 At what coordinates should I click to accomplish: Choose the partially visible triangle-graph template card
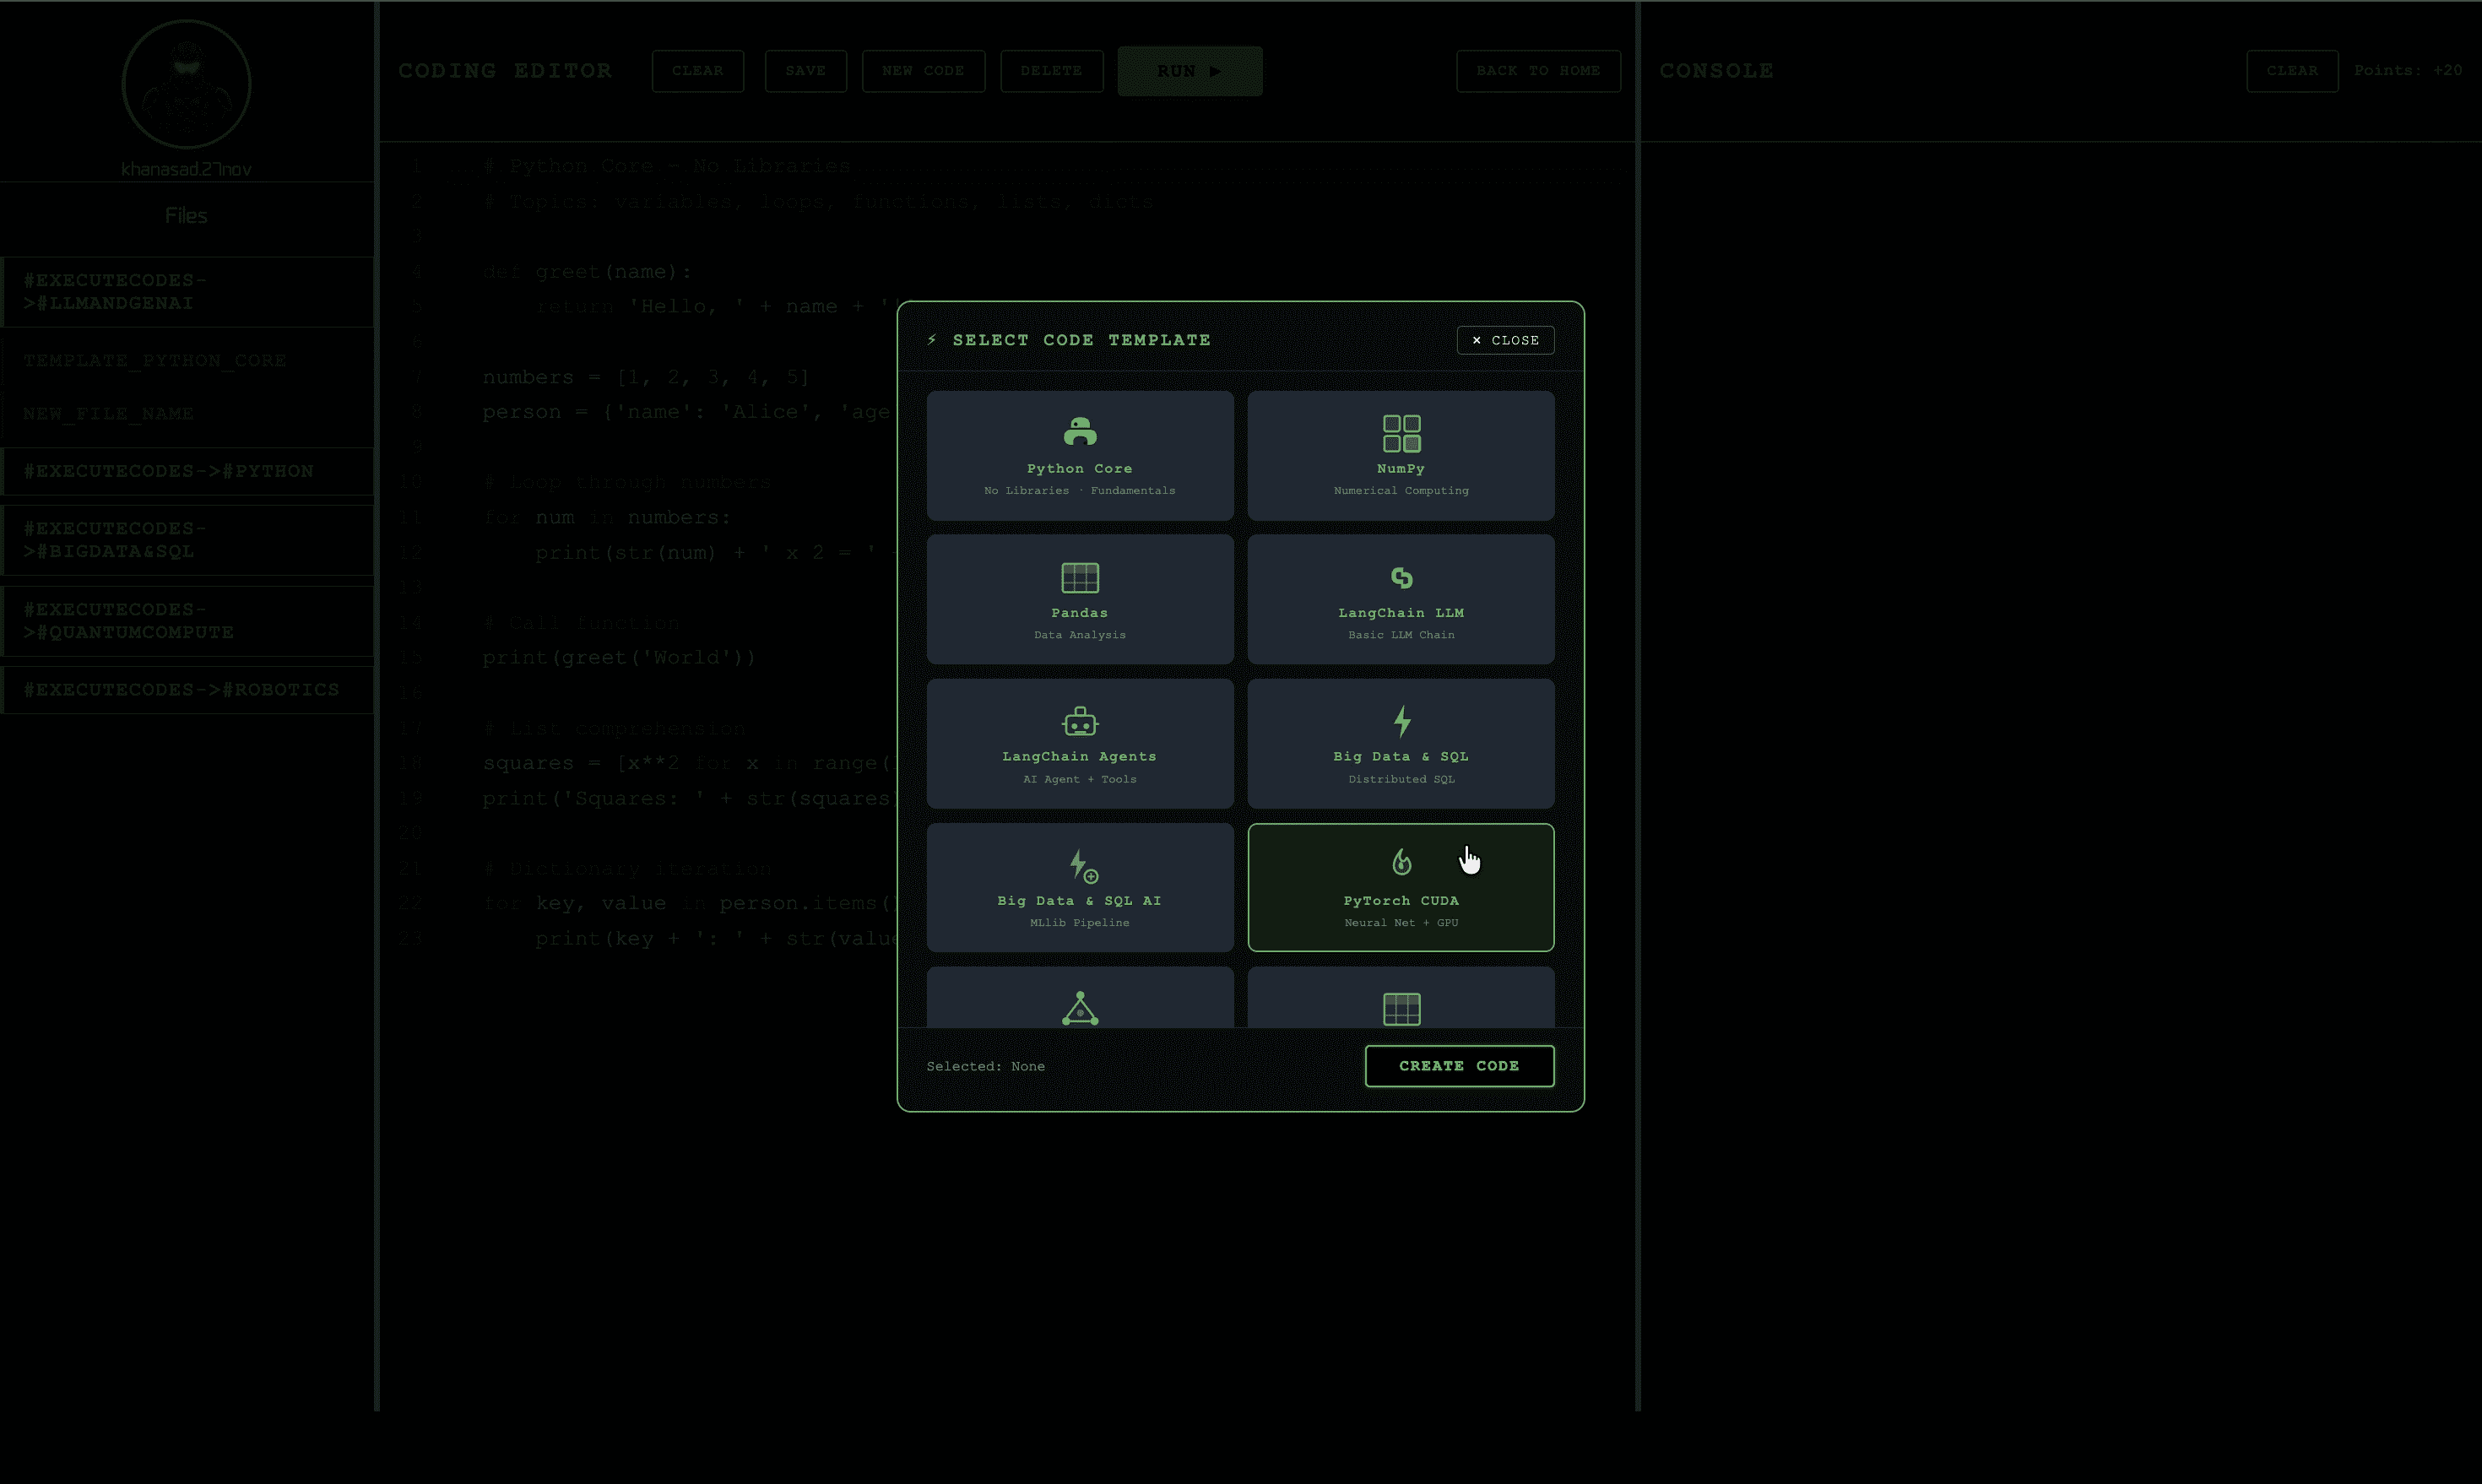1080,997
